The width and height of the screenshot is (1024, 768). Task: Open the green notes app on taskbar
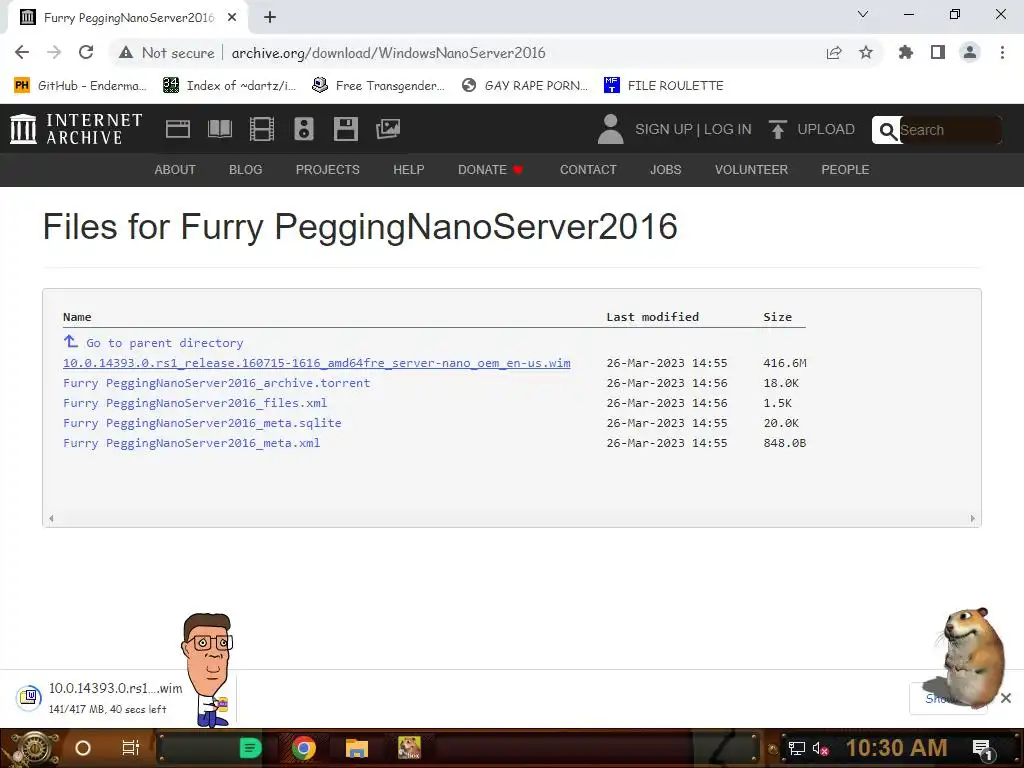(x=250, y=748)
